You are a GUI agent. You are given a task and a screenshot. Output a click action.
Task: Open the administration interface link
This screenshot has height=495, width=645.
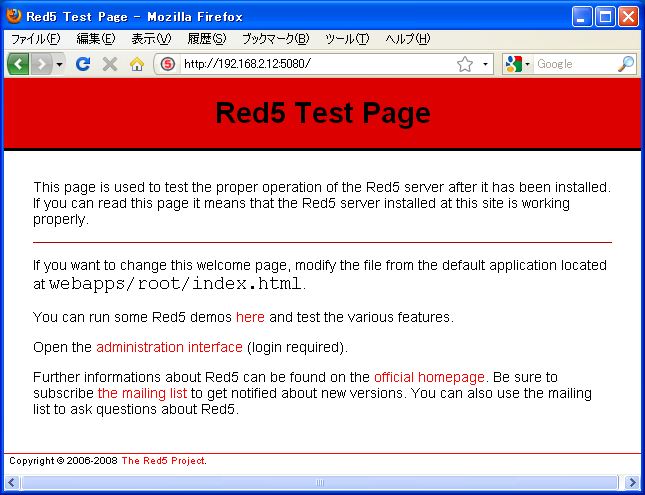point(169,347)
